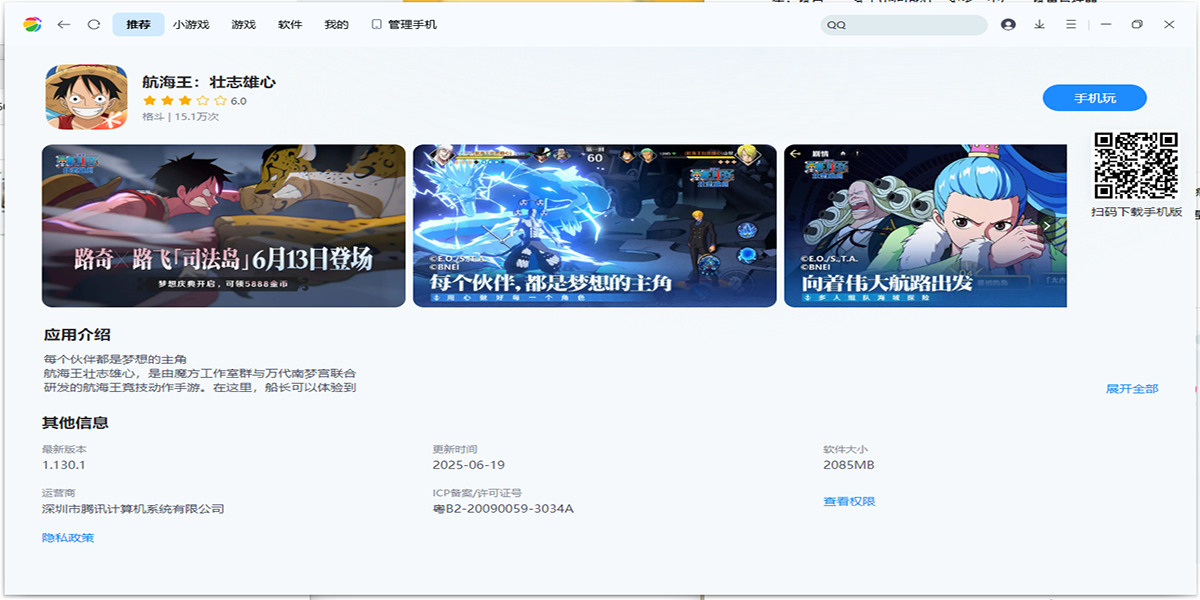Image resolution: width=1200 pixels, height=600 pixels.
Task: Open the 我的 tab
Action: click(336, 24)
